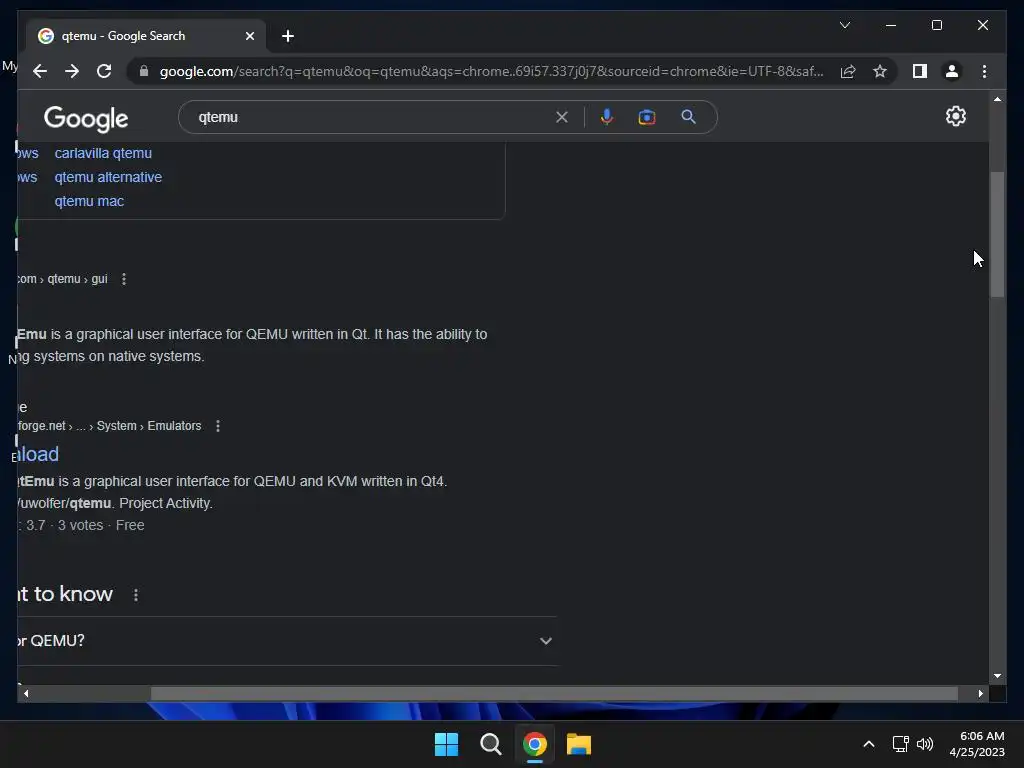
Task: Click the 'qtemu › gui' breadcrumb text
Action: [x=77, y=279]
